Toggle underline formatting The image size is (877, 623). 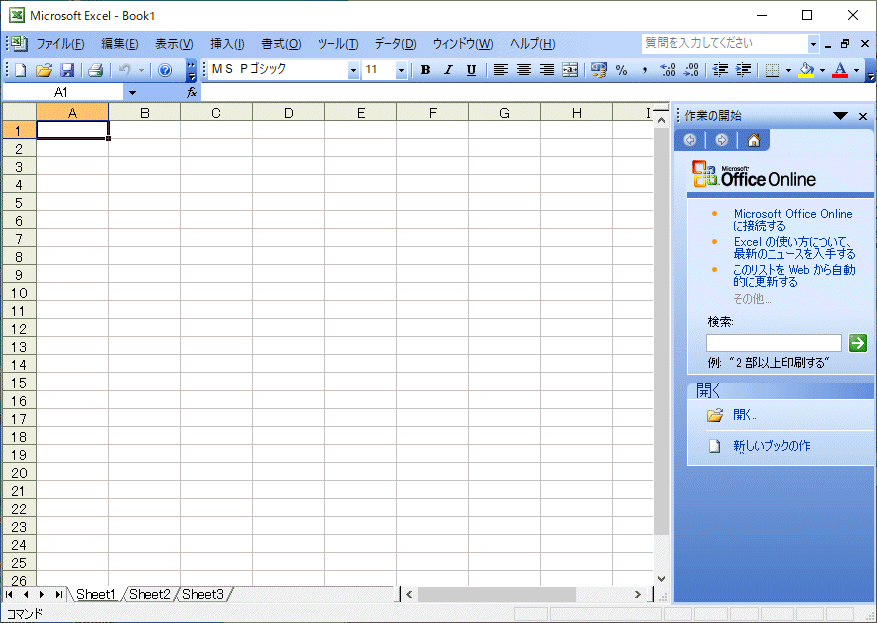click(x=471, y=70)
